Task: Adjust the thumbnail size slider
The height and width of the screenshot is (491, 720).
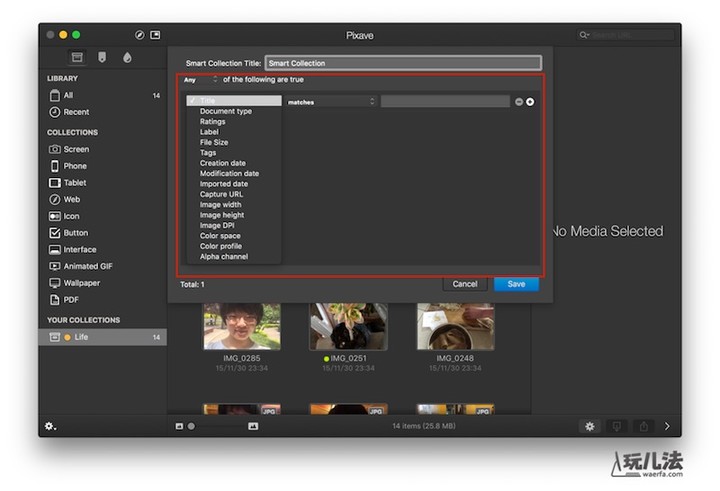Action: click(x=215, y=426)
